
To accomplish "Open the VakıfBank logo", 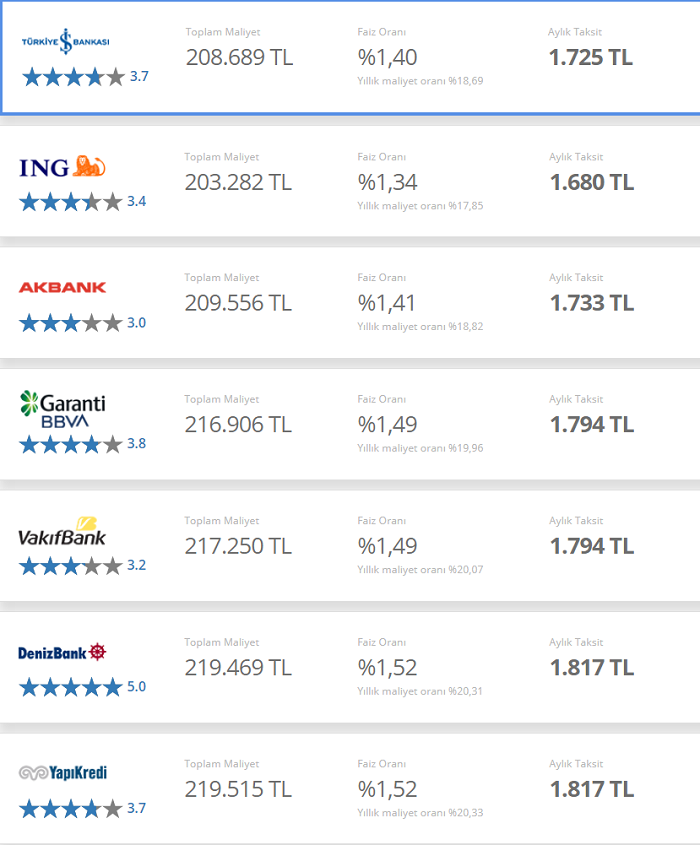I will 62,531.
